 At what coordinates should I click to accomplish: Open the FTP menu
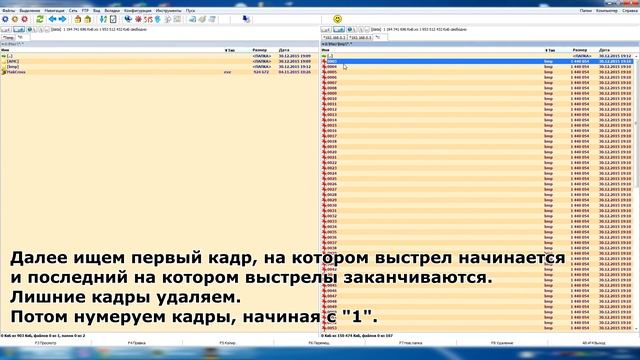85,11
